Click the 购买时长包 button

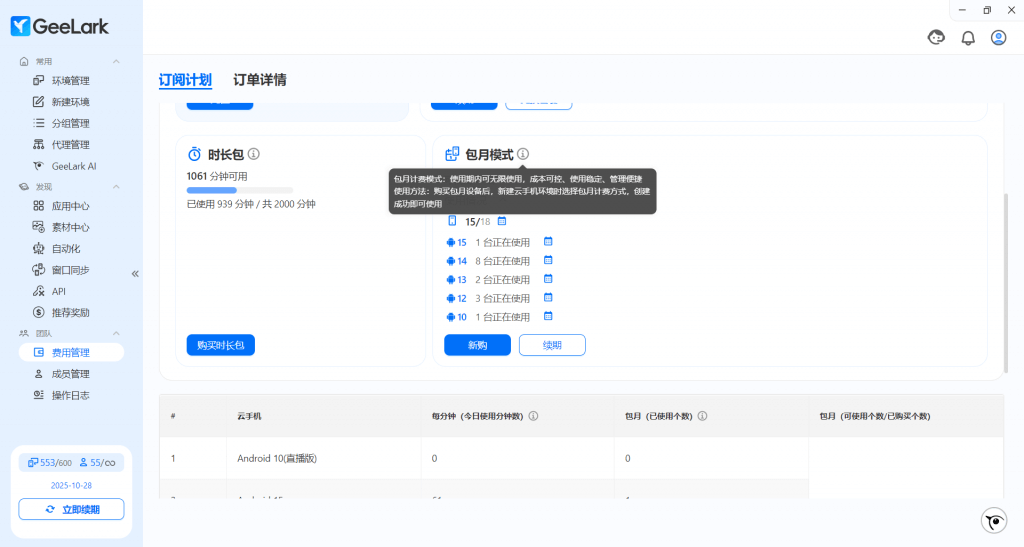point(221,345)
